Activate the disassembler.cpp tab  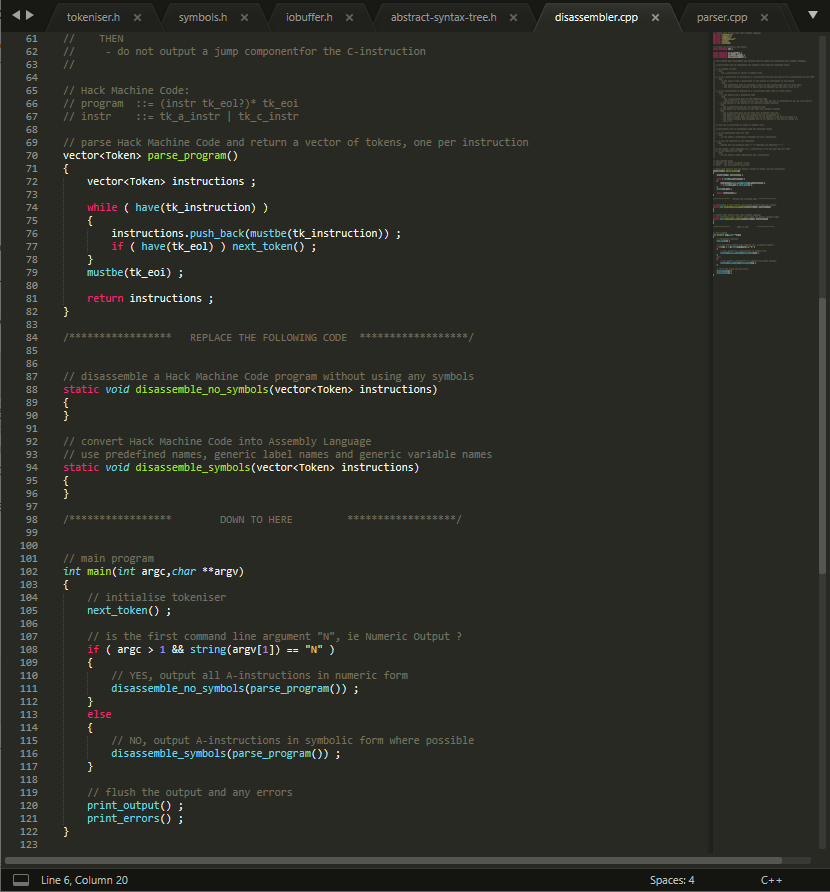tap(596, 17)
